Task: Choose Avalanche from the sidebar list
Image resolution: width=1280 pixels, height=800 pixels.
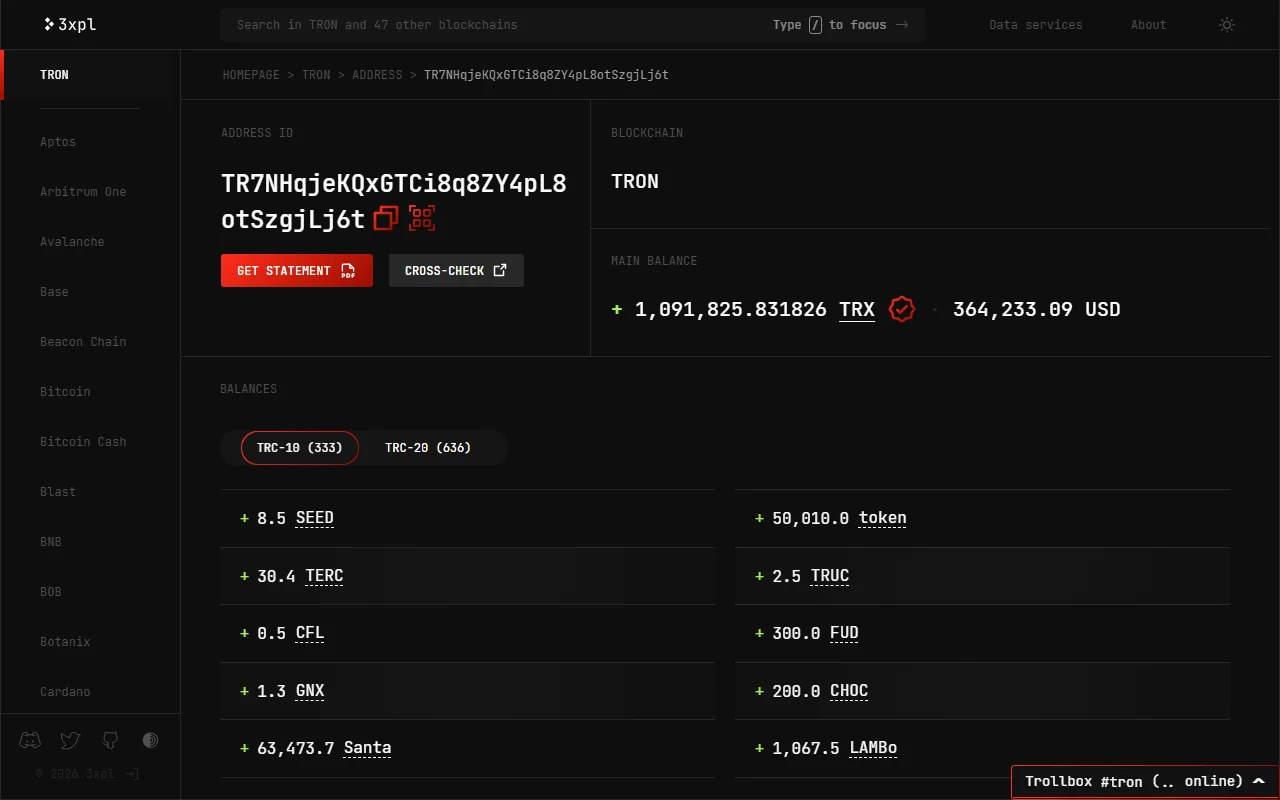Action: click(x=72, y=242)
